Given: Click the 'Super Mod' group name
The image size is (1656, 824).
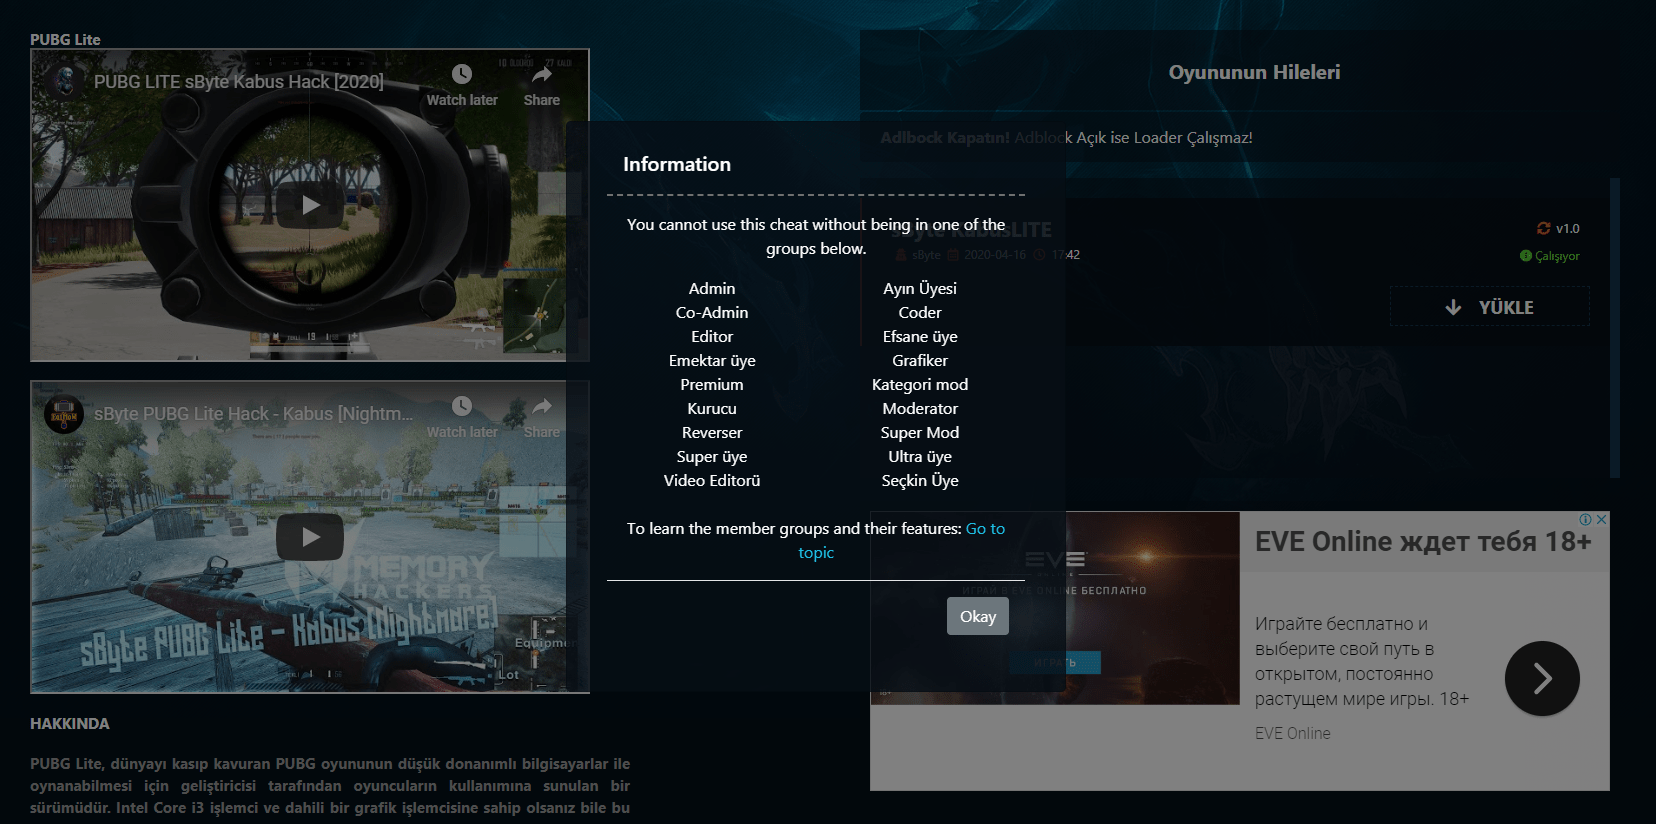Looking at the screenshot, I should point(920,432).
